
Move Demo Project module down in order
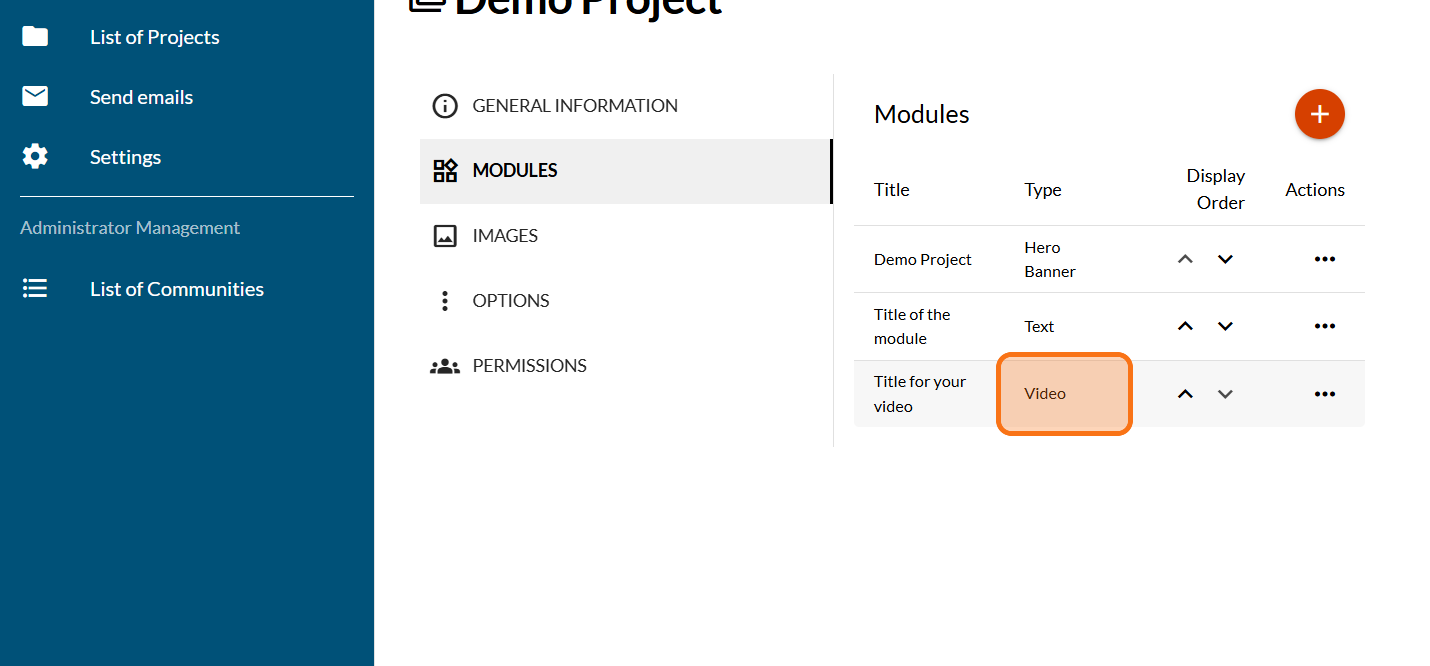click(x=1225, y=259)
